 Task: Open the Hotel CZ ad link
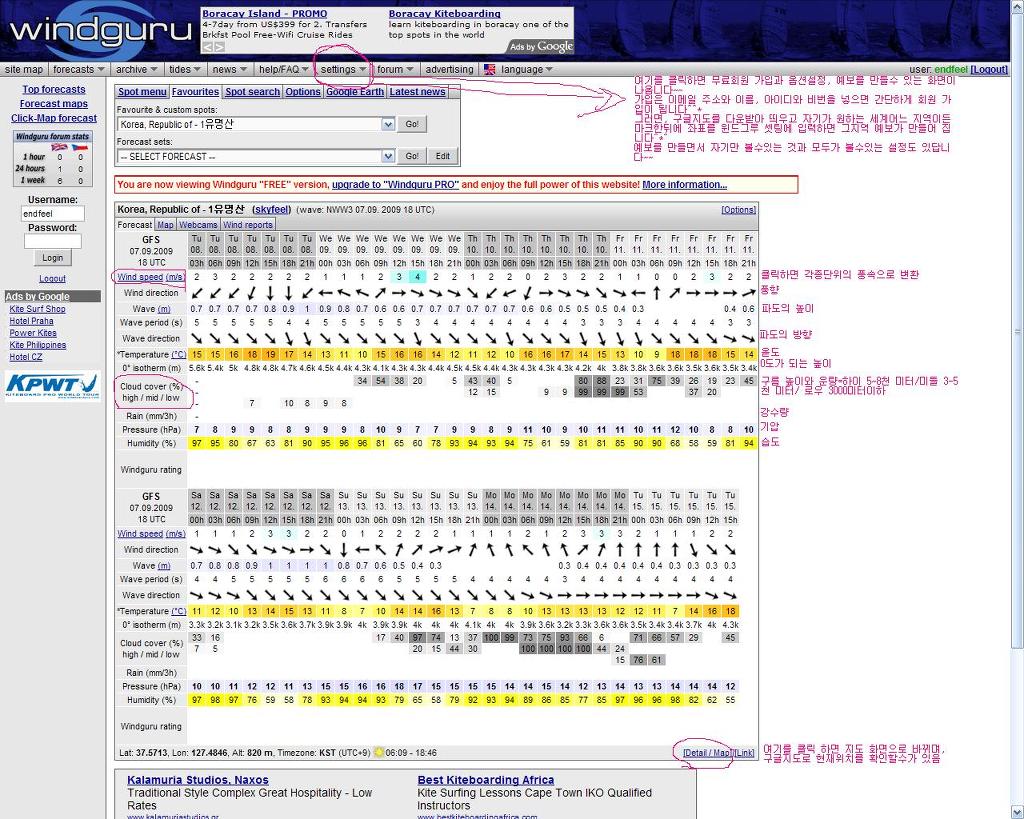[x=25, y=357]
